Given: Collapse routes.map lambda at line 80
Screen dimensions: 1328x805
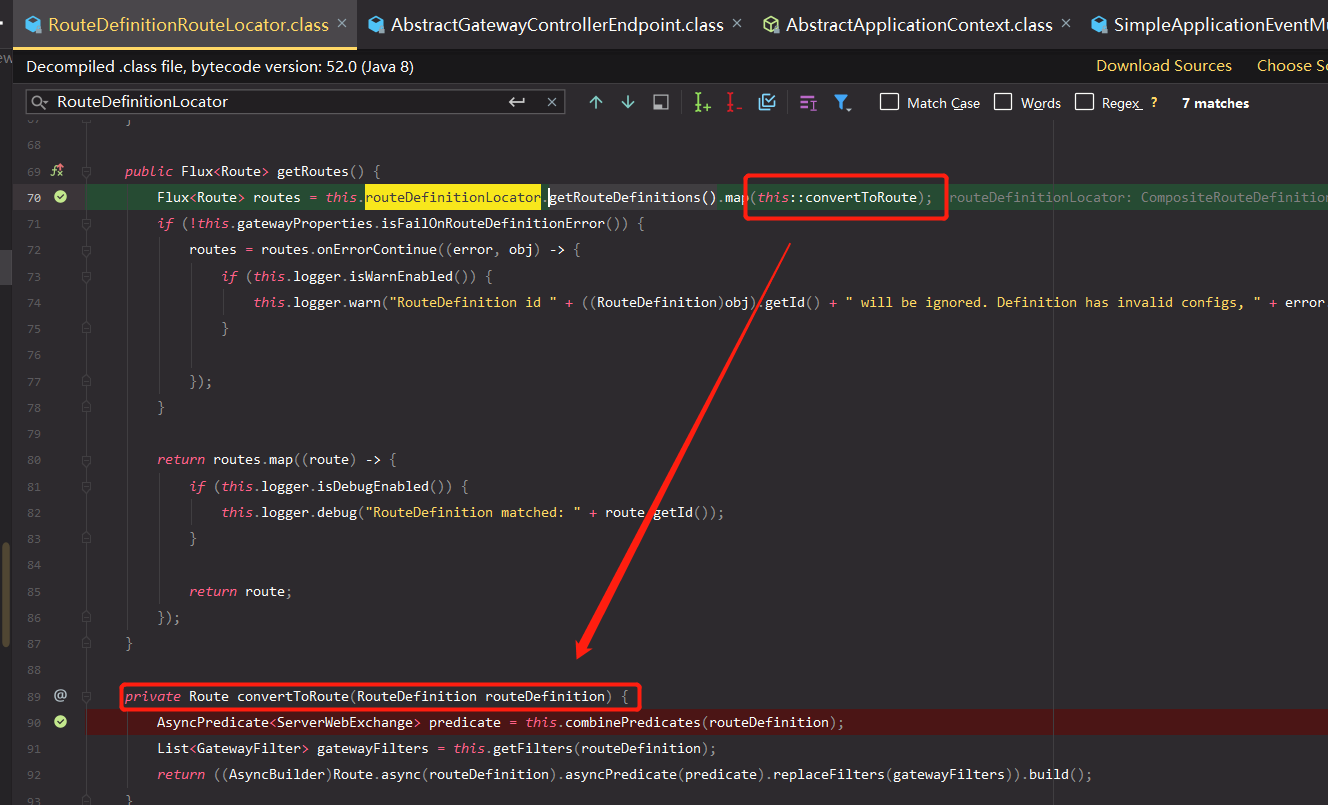Looking at the screenshot, I should coord(87,459).
